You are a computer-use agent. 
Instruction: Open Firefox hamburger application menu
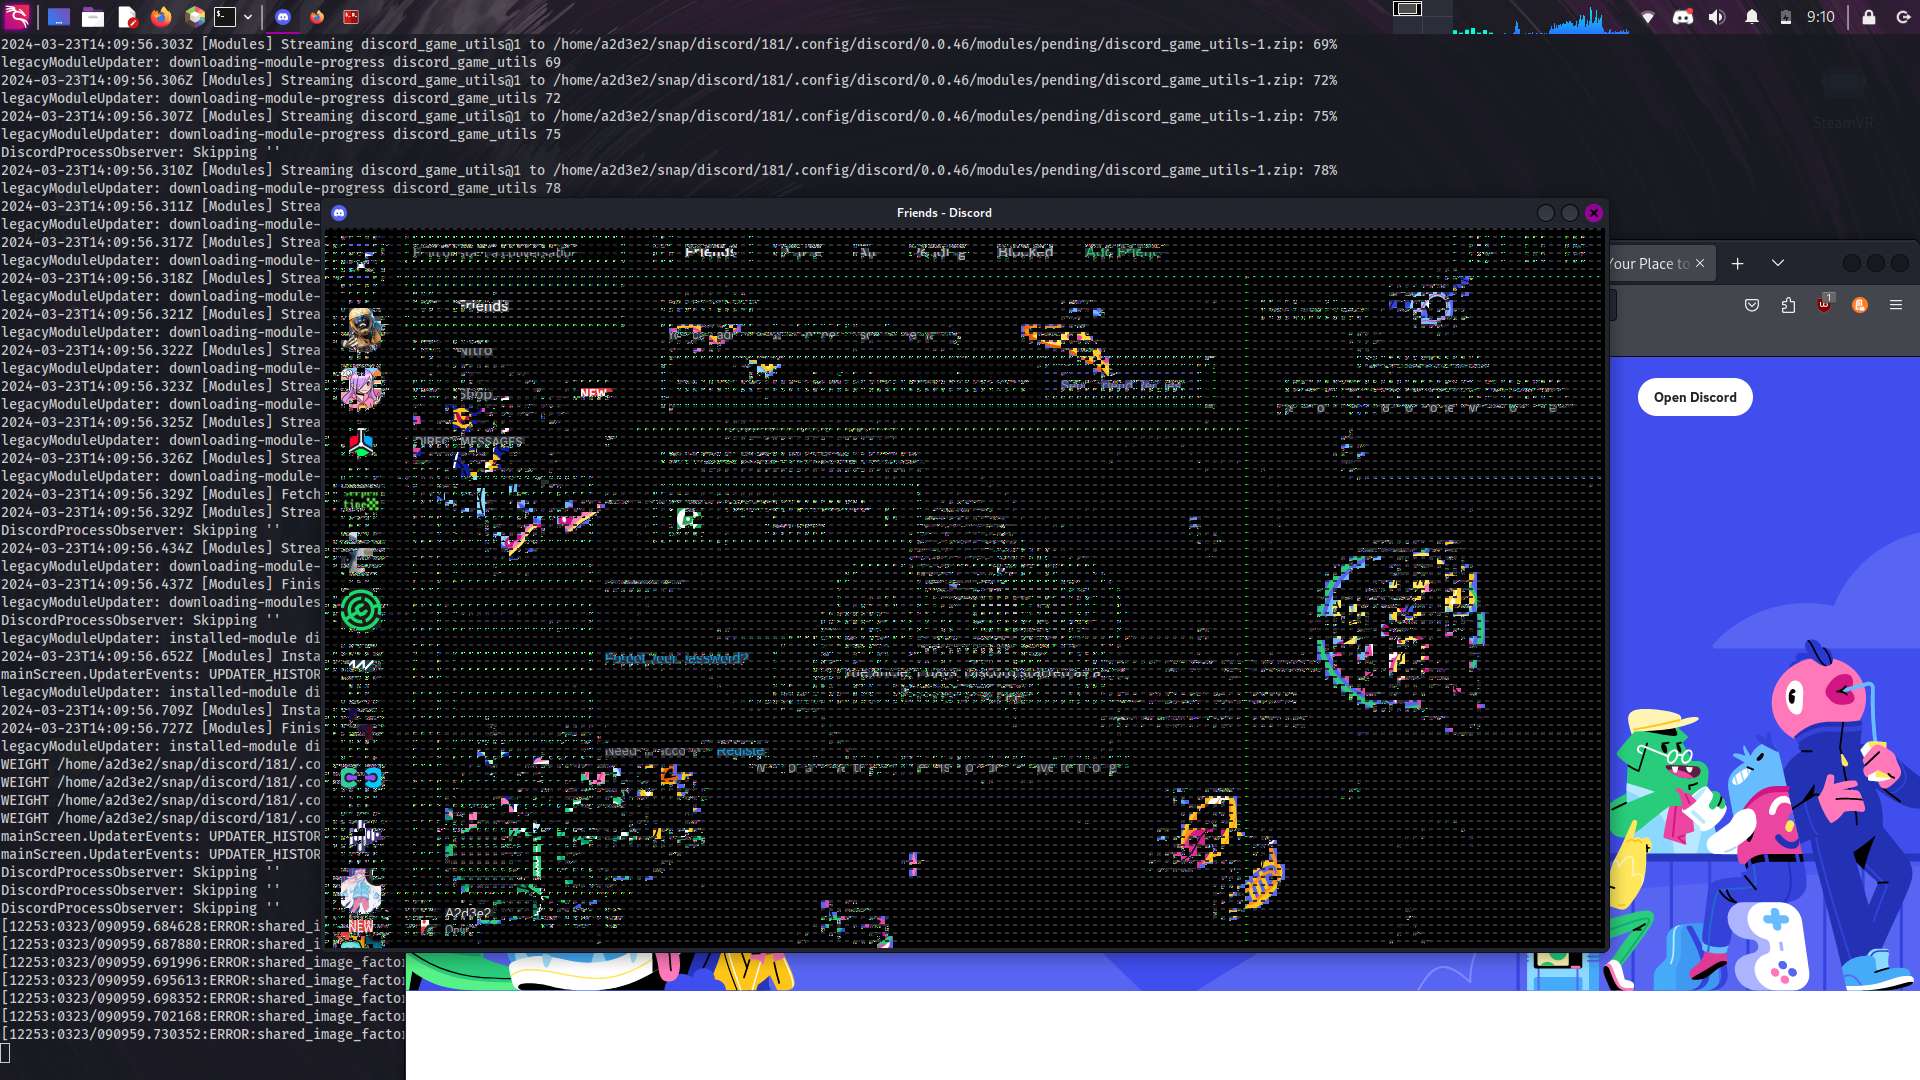[1895, 305]
